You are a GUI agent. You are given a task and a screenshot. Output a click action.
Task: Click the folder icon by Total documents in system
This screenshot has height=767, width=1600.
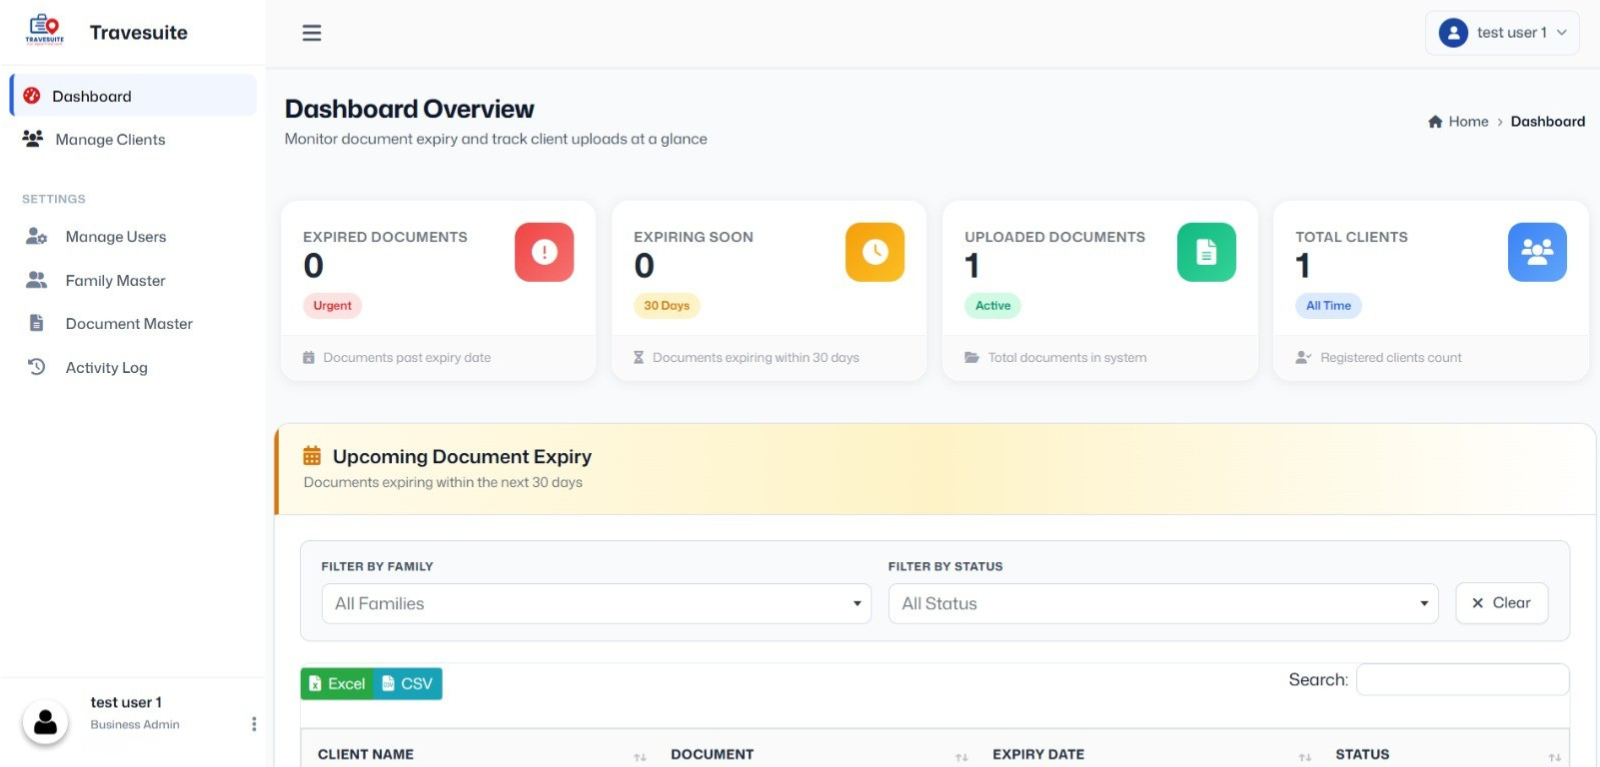972,358
